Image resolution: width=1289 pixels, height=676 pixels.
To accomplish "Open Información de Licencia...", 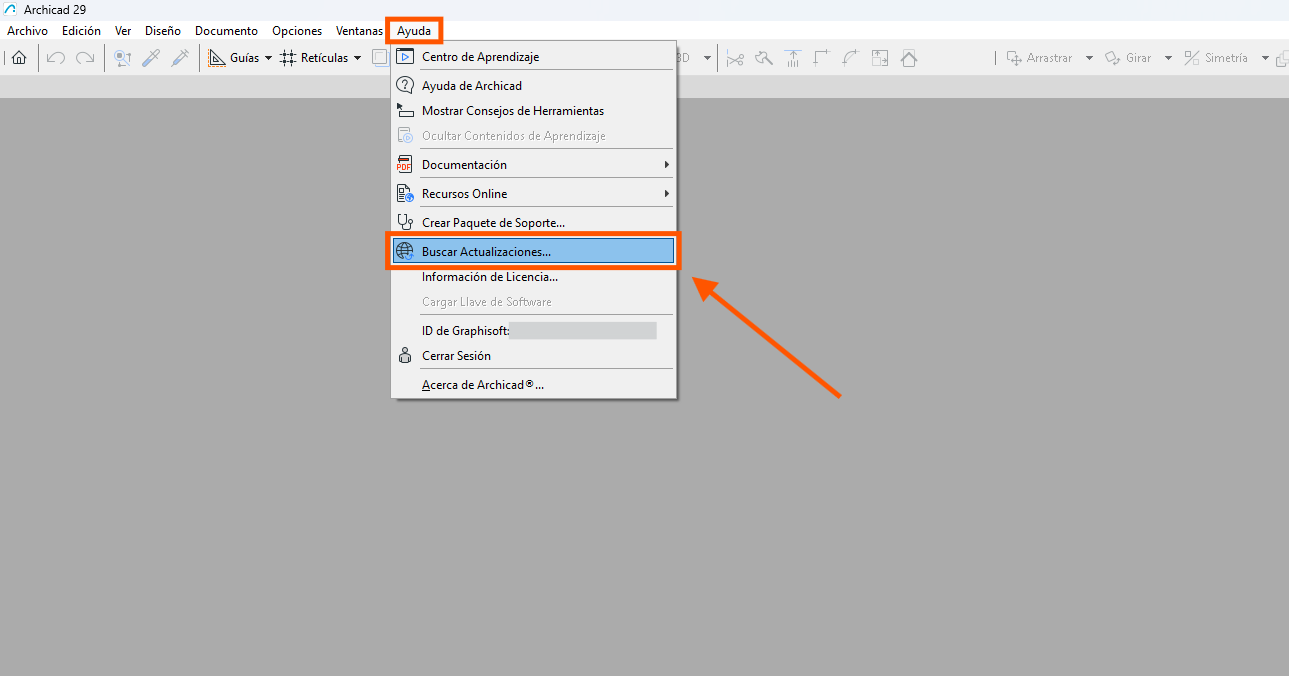I will coord(534,277).
